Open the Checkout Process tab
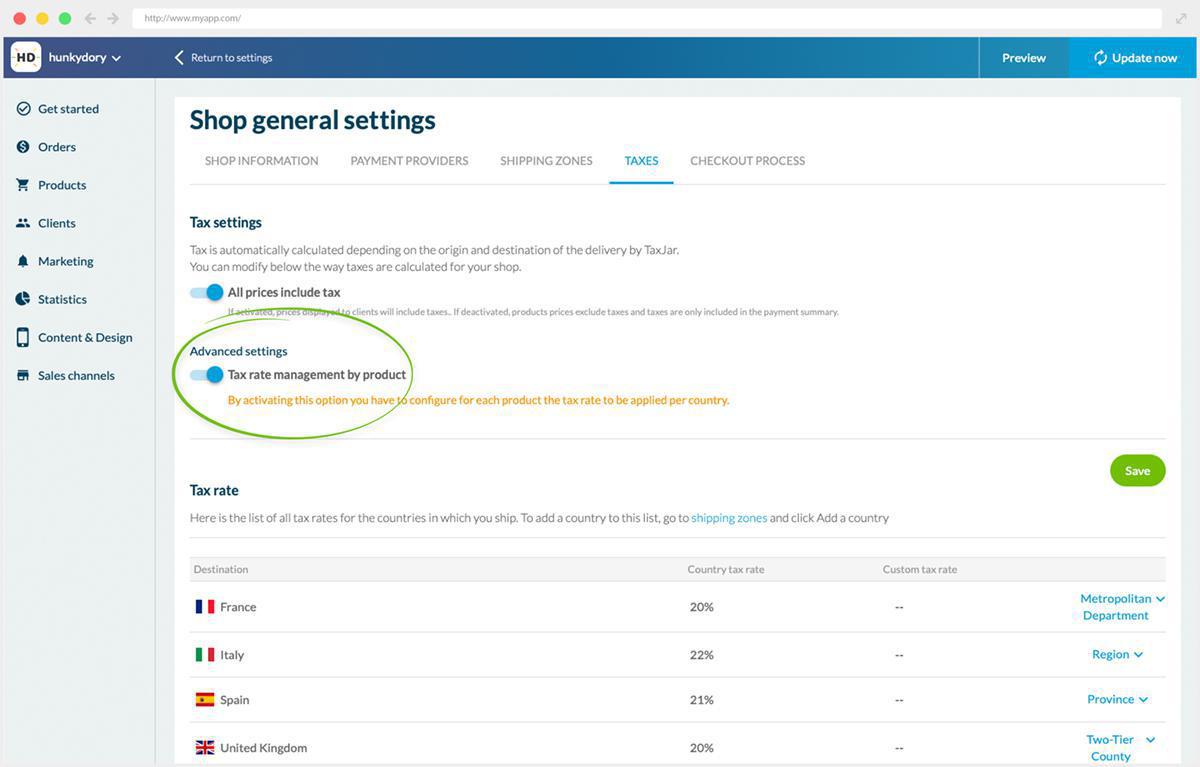1200x767 pixels. [x=747, y=161]
